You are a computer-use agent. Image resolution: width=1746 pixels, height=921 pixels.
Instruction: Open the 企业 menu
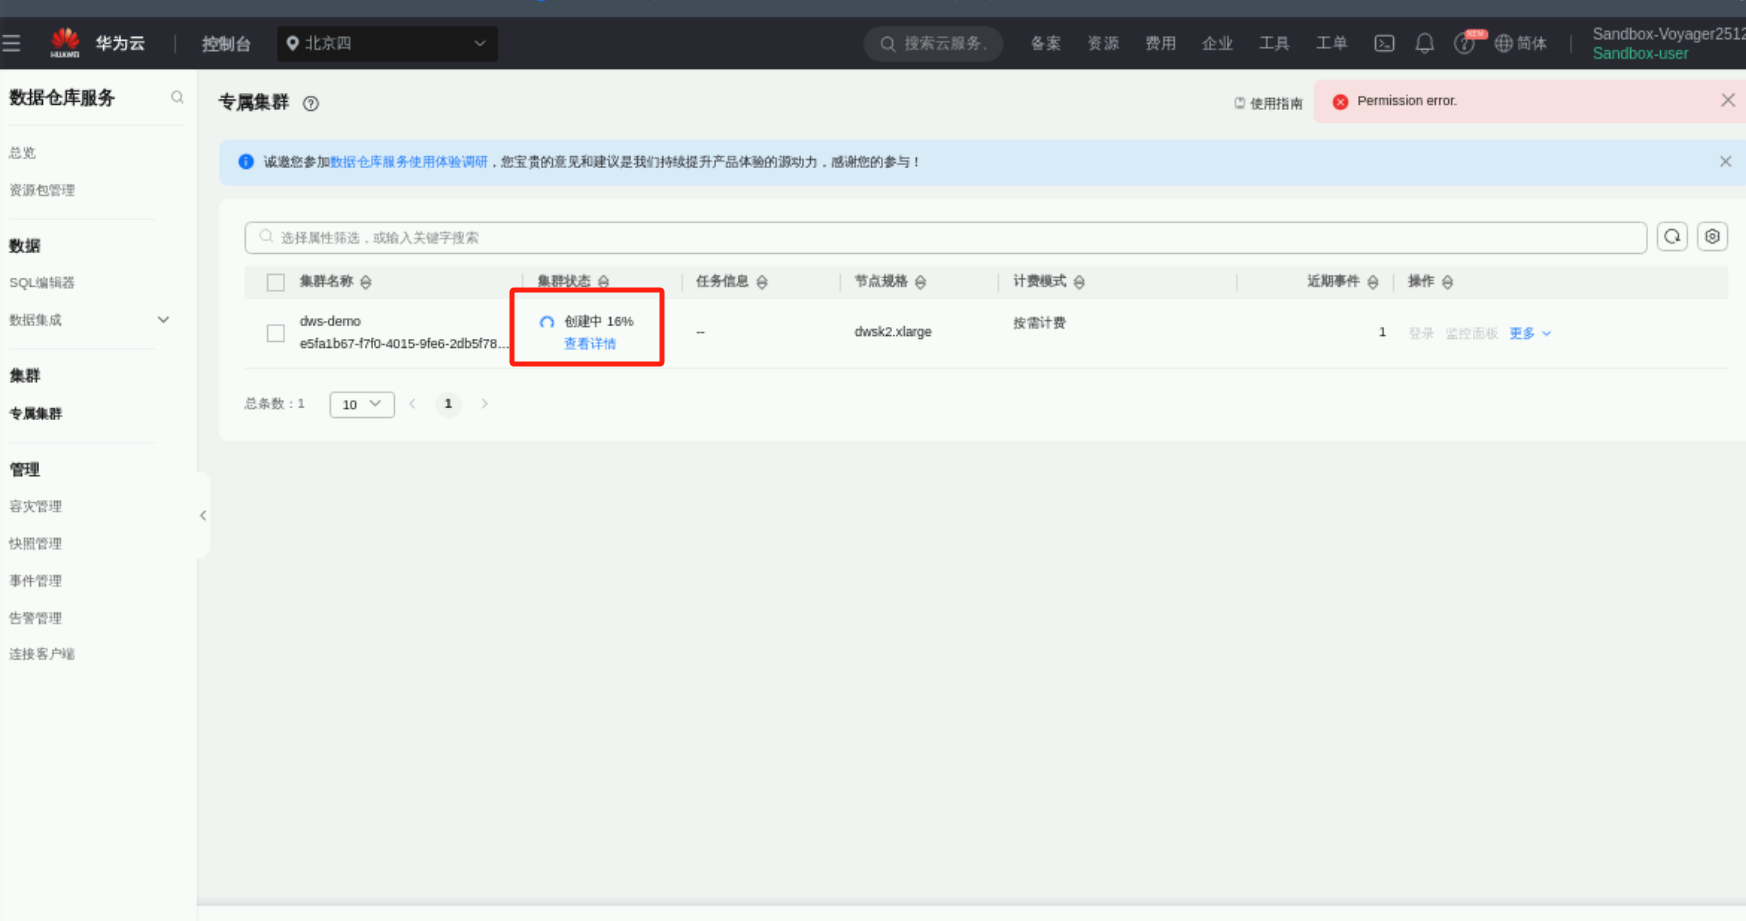(1217, 43)
